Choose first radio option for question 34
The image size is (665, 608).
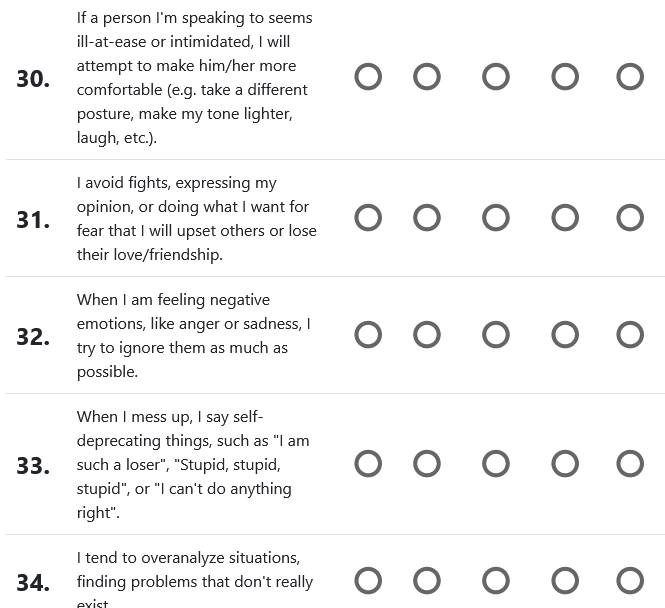[368, 581]
